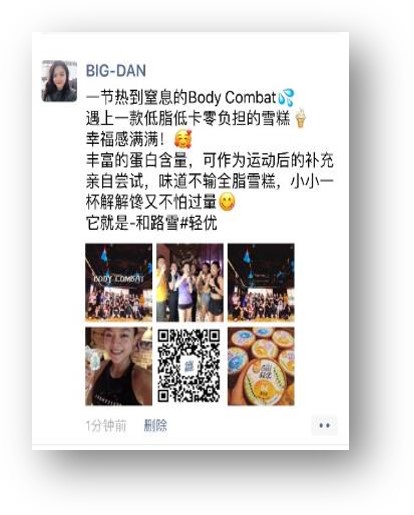The height and width of the screenshot is (515, 414).
Task: Open BIG-DAN's profile avatar photo
Action: coord(59,81)
